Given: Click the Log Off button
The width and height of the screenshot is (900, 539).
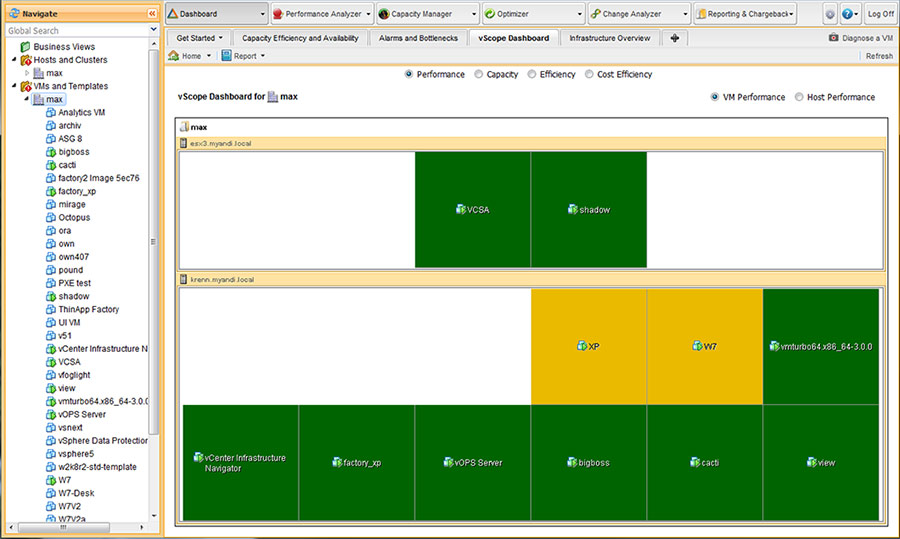Looking at the screenshot, I should (x=880, y=14).
